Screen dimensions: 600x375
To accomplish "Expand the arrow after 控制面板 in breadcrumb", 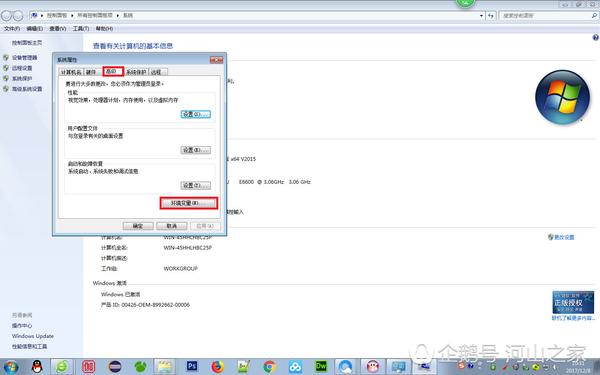I will [x=72, y=15].
